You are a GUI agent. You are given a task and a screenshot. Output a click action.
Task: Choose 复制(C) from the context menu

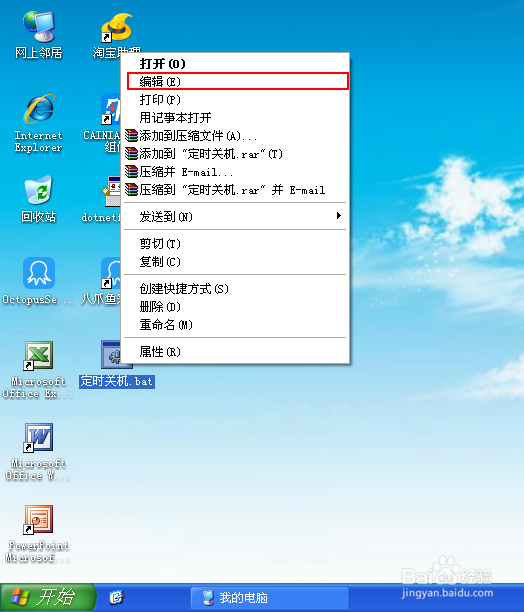coord(235,262)
